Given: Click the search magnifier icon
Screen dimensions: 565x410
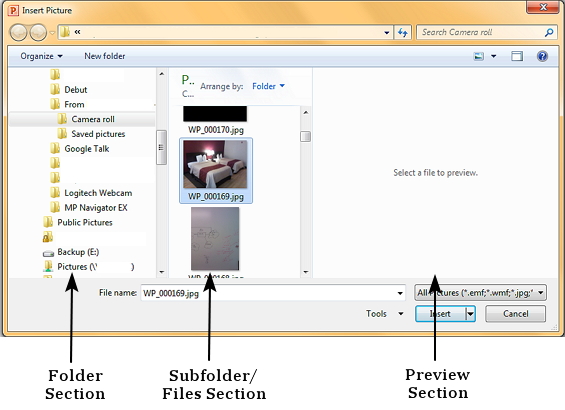Looking at the screenshot, I should click(549, 32).
